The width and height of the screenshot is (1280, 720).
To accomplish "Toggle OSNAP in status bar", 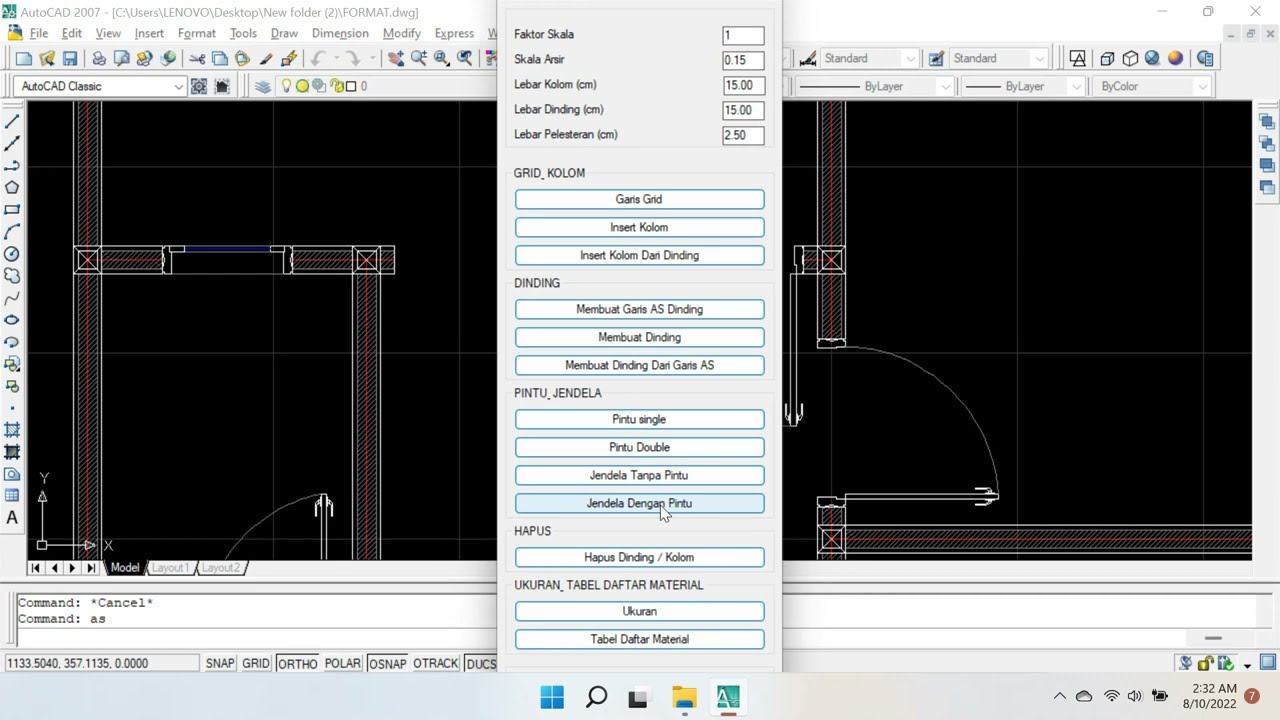I will pyautogui.click(x=387, y=663).
